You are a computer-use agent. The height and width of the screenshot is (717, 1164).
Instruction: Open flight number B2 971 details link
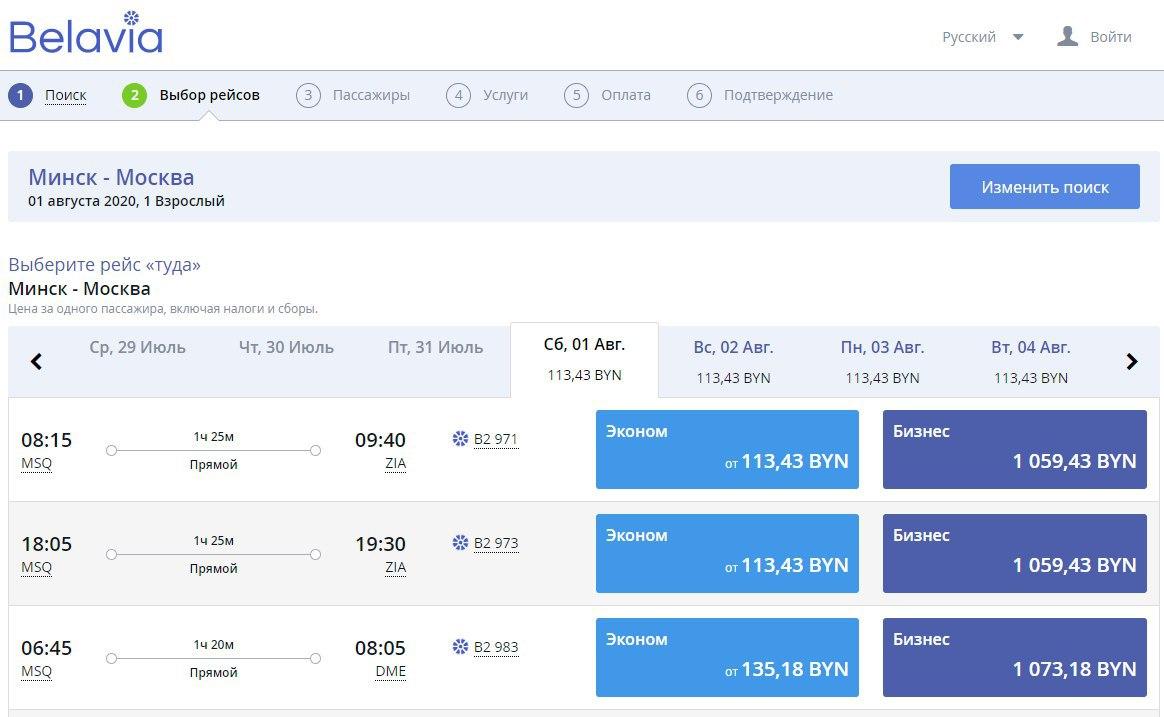496,439
